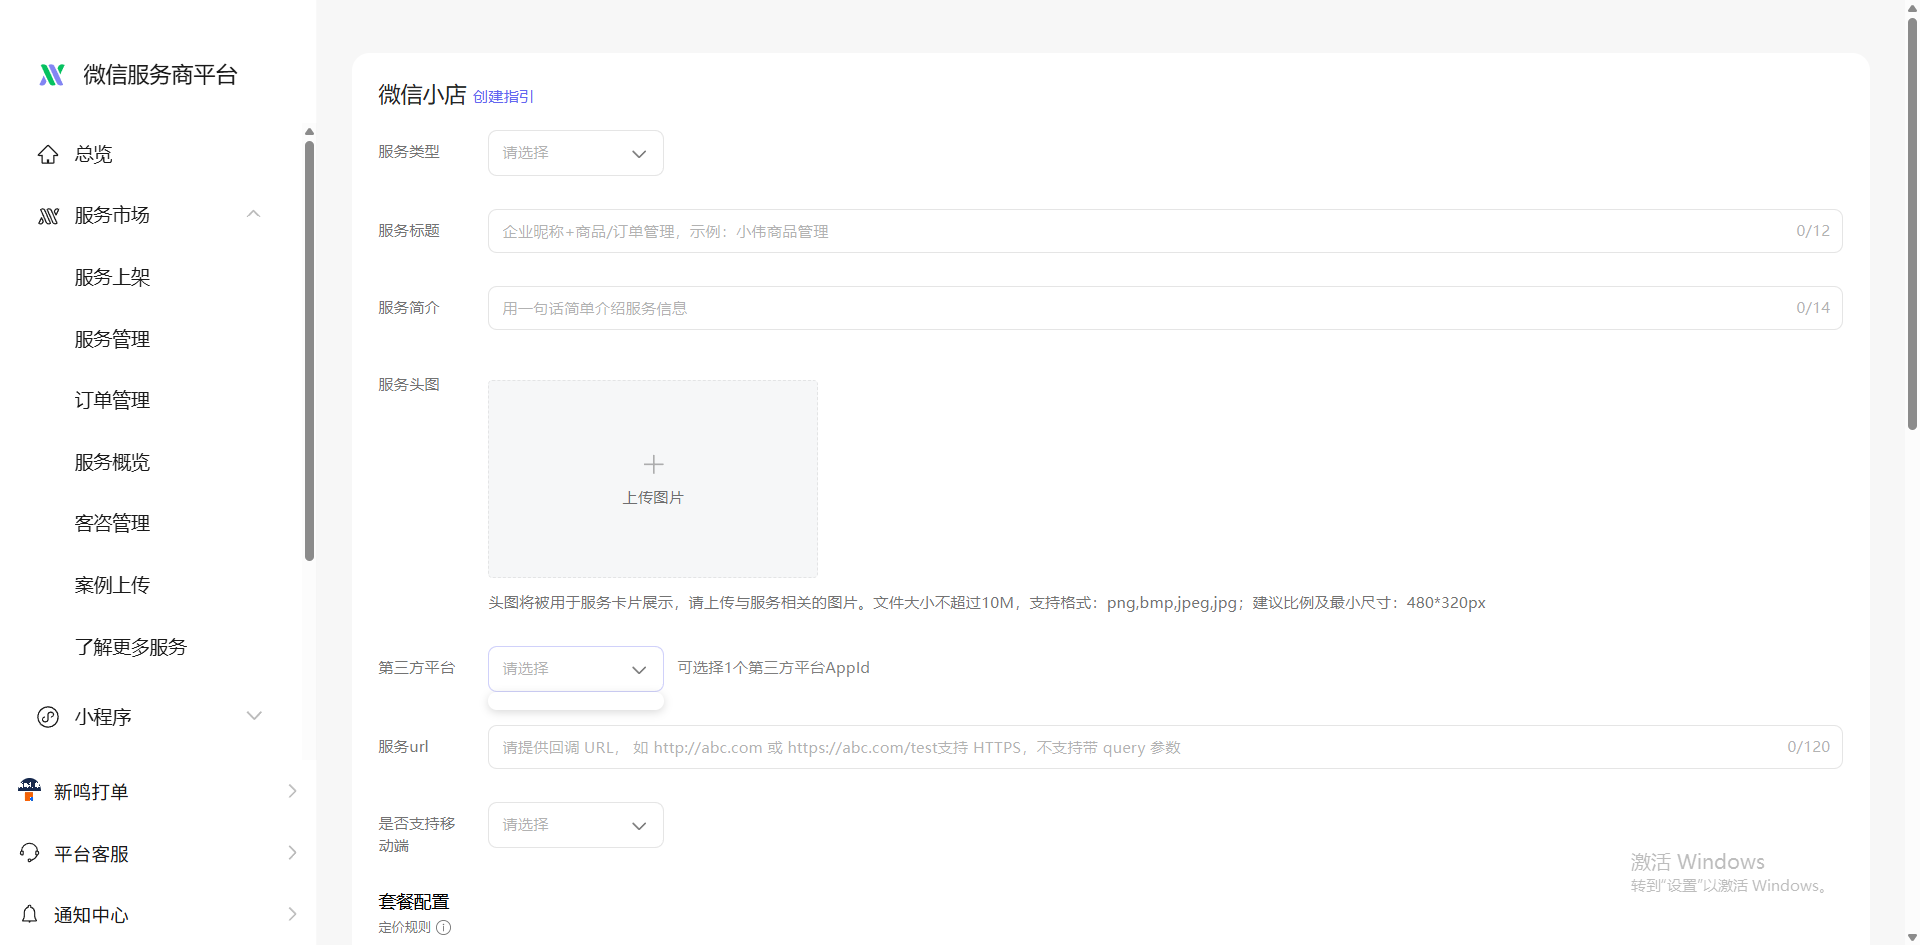Open 服务上架 menu item

112,277
